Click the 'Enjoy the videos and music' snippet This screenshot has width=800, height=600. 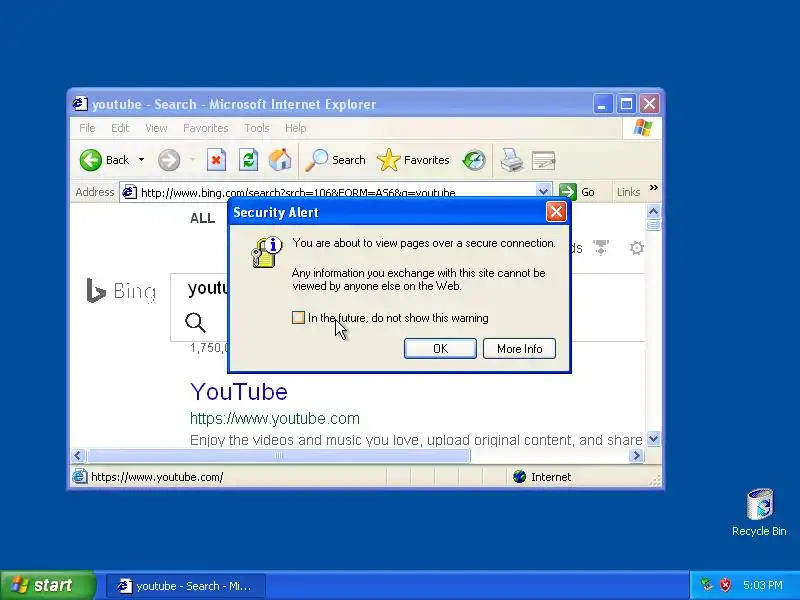click(416, 440)
